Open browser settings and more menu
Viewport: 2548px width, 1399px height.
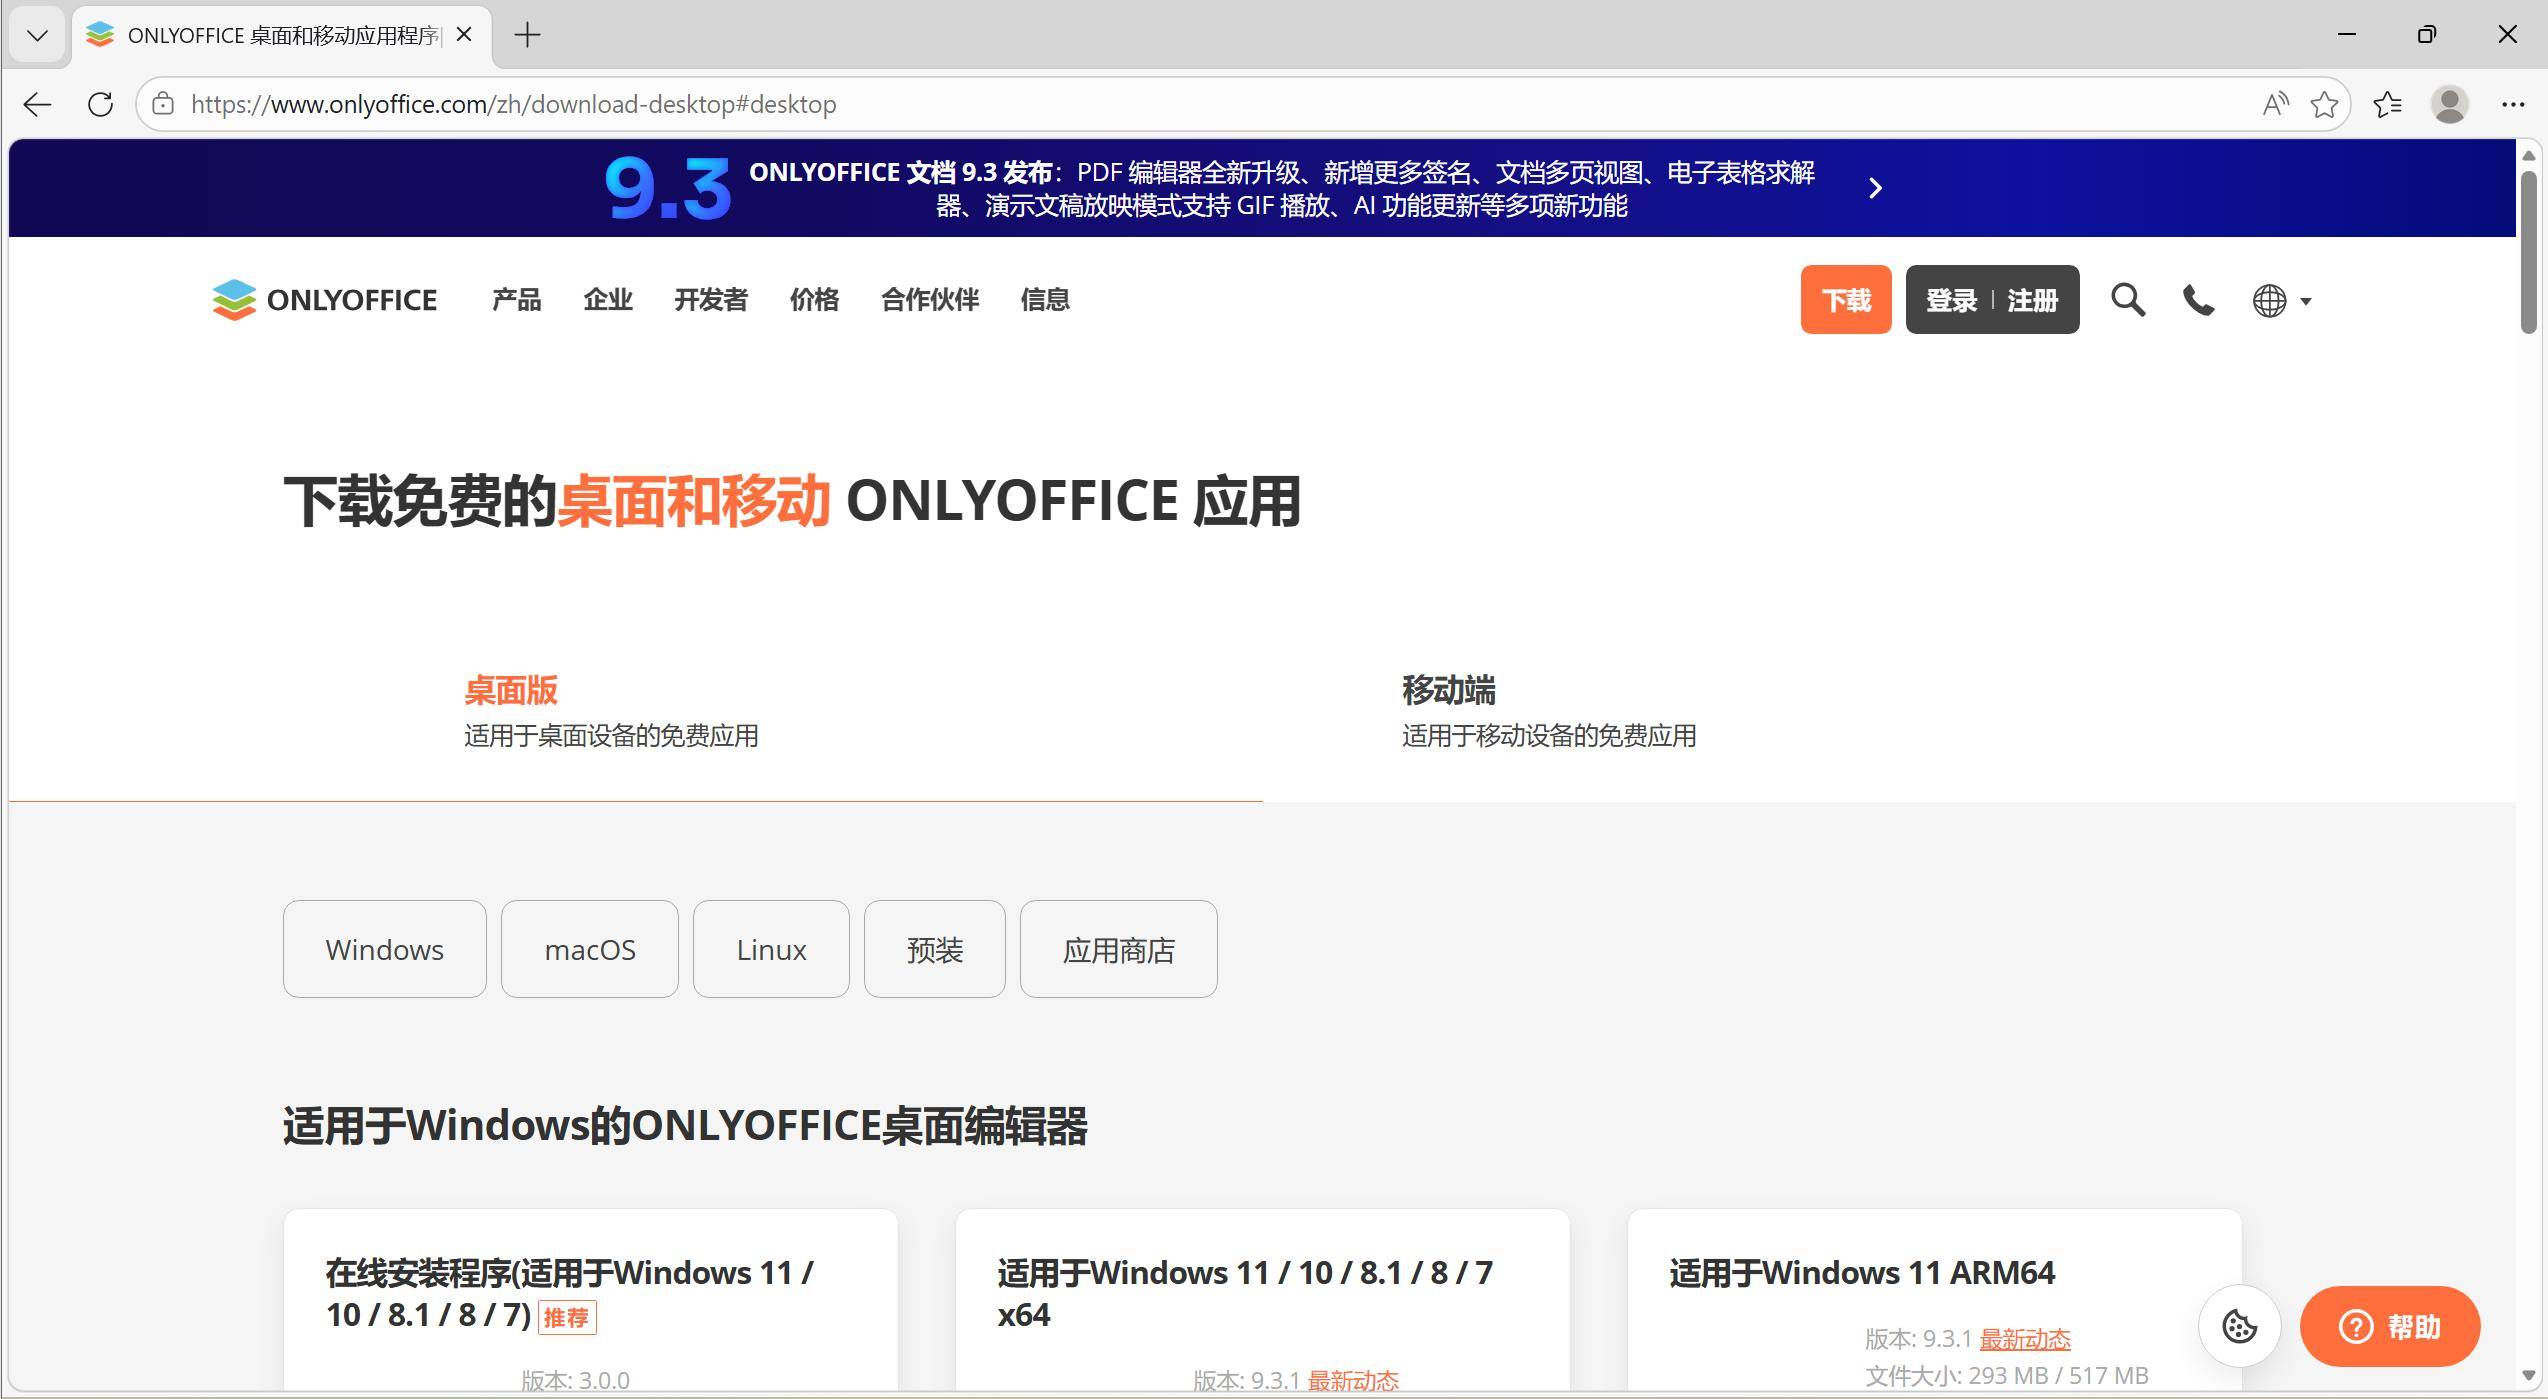point(2512,104)
